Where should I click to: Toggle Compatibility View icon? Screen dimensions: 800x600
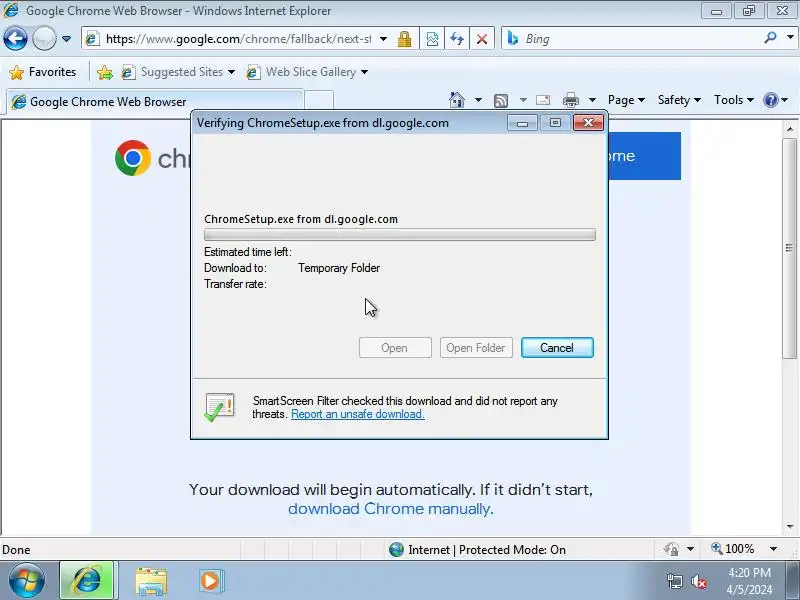pyautogui.click(x=432, y=39)
